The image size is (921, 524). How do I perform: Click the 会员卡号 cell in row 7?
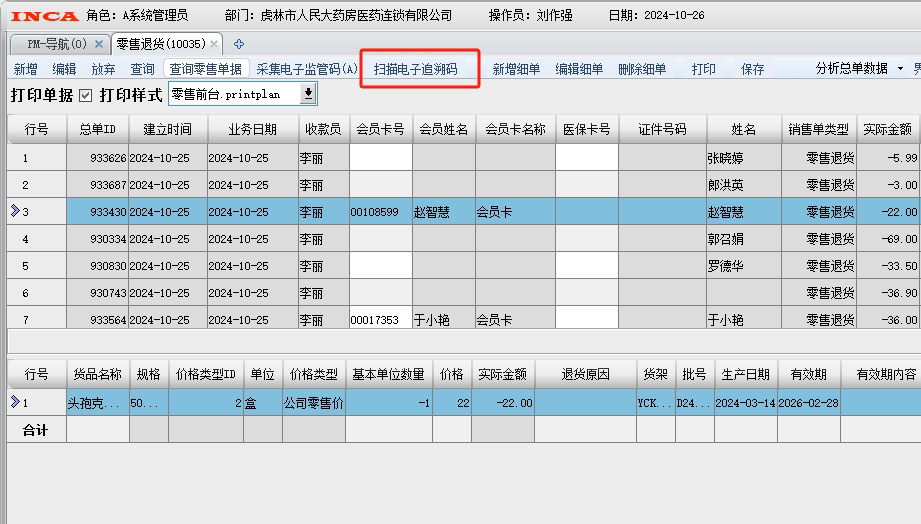(x=380, y=320)
